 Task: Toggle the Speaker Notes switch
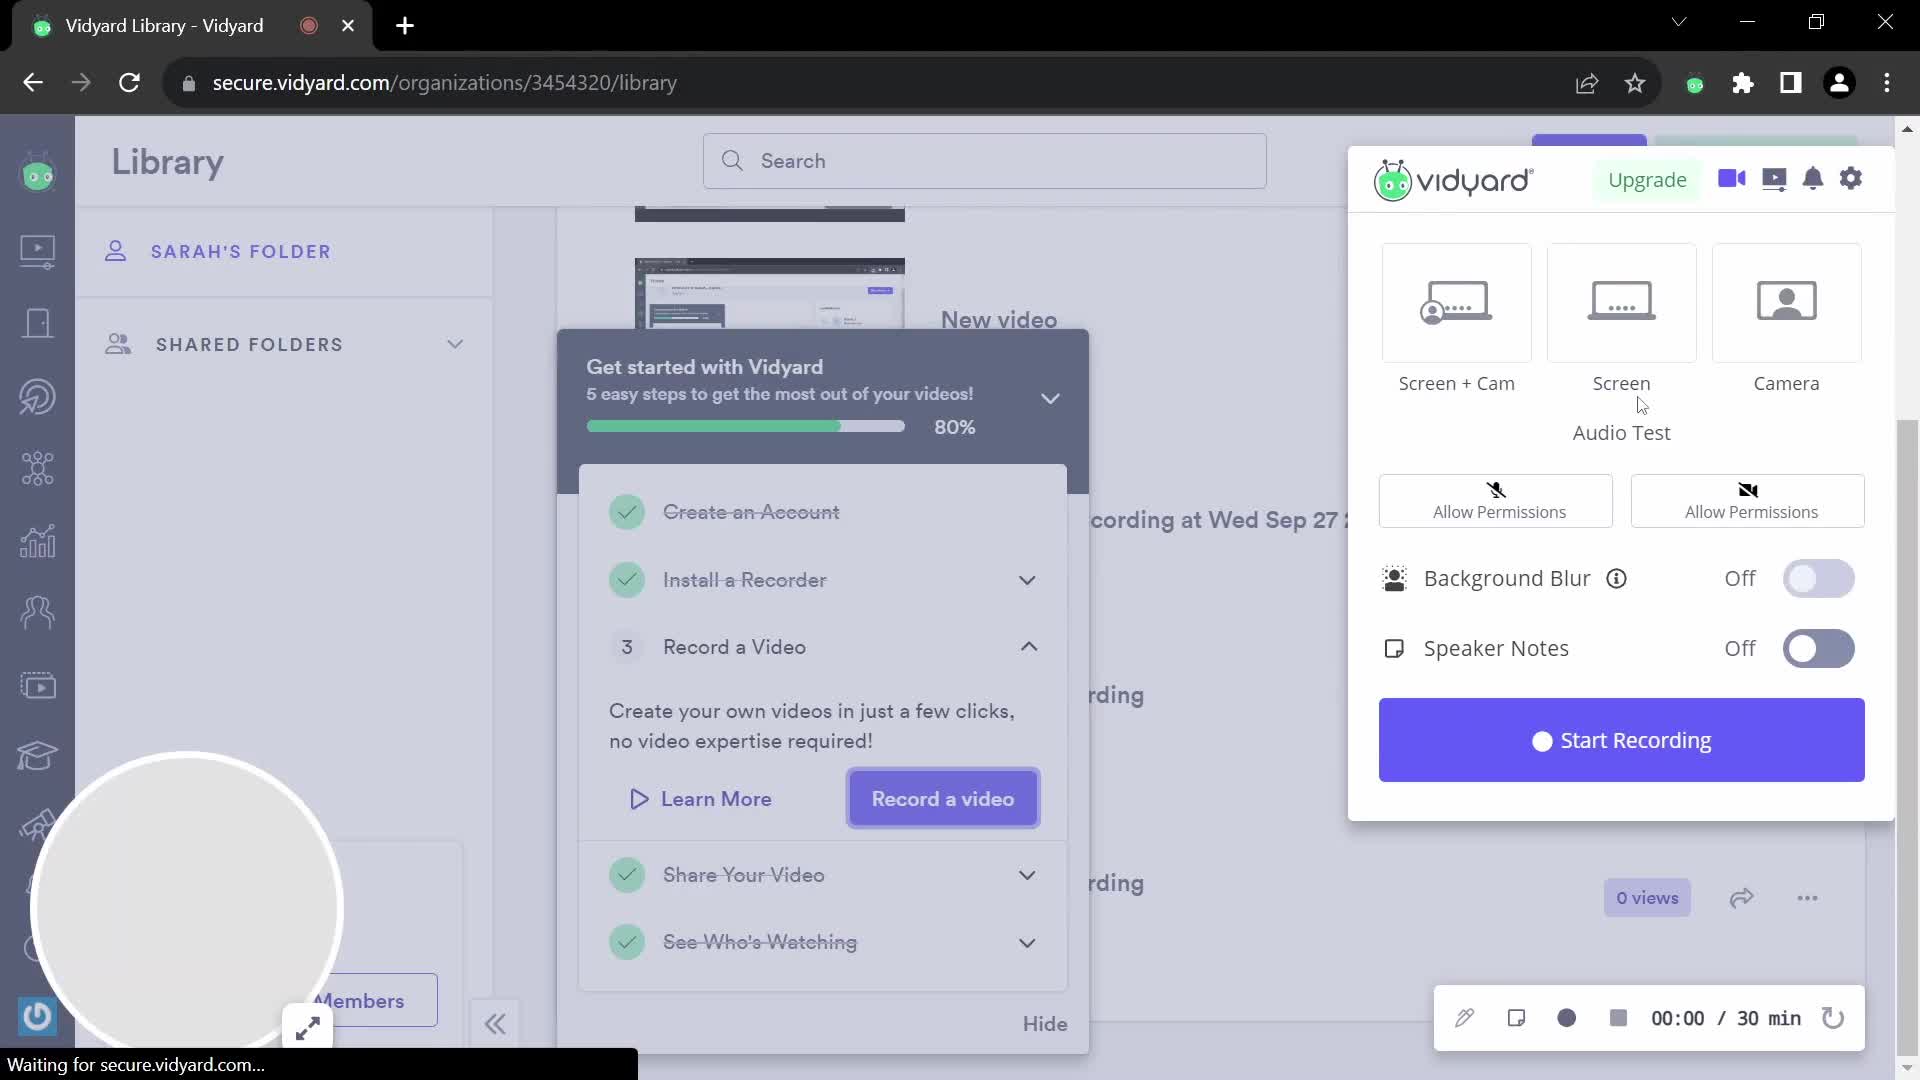click(1819, 649)
